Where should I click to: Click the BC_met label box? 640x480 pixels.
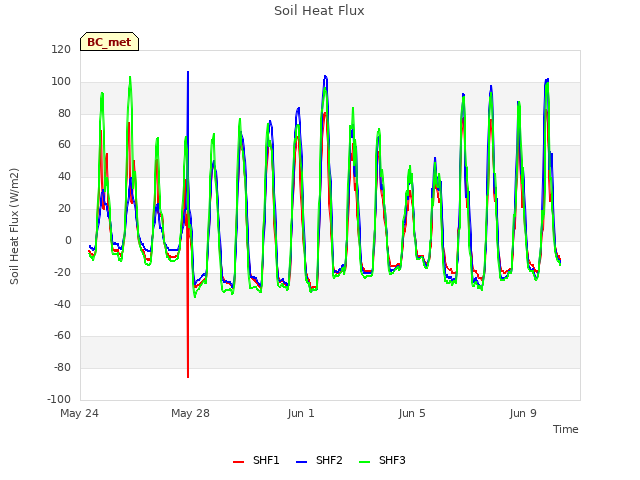click(x=109, y=42)
